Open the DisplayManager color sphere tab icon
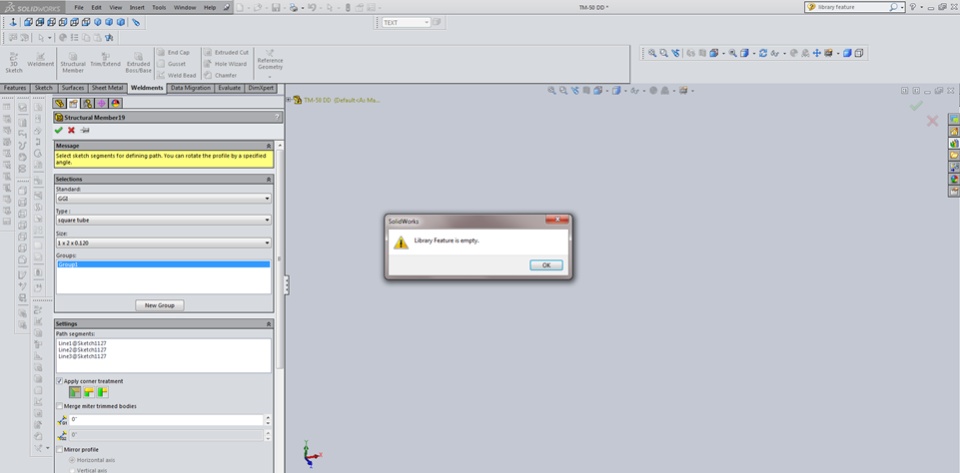The height and width of the screenshot is (473, 960). tap(116, 103)
